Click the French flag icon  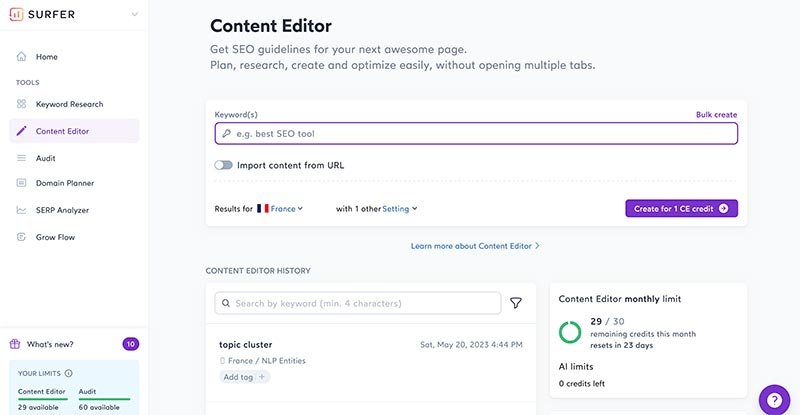tap(263, 208)
